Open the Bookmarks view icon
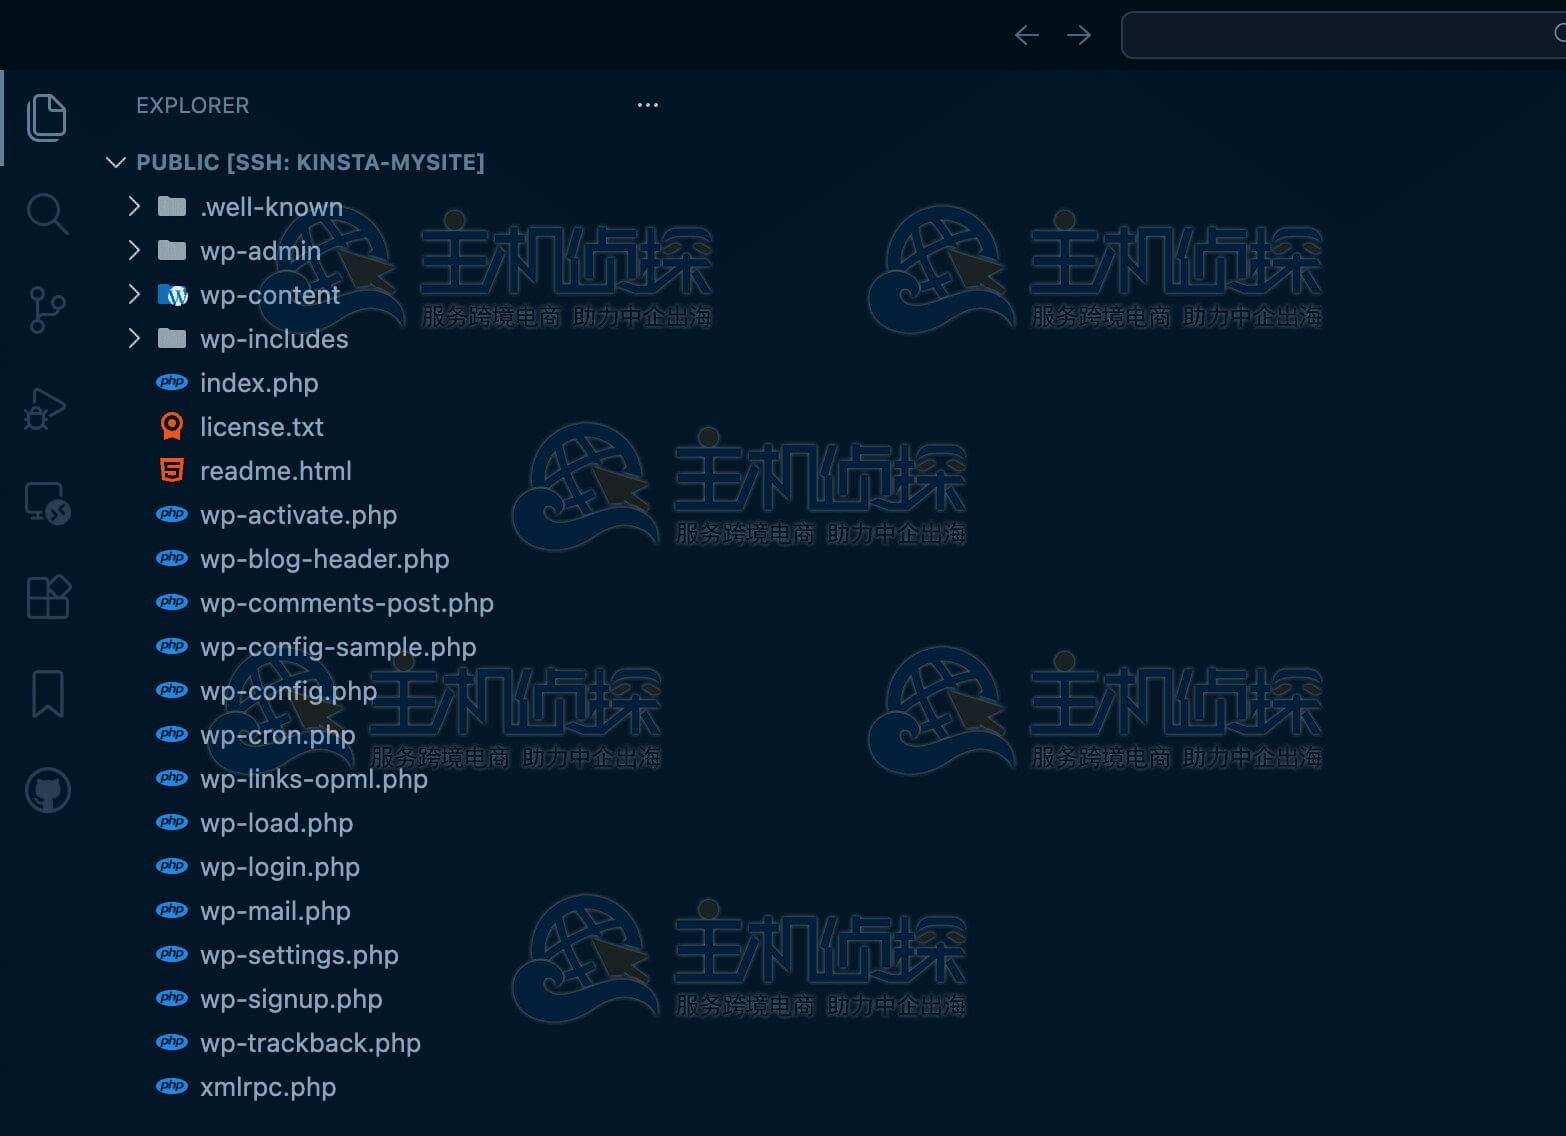1566x1136 pixels. click(47, 693)
